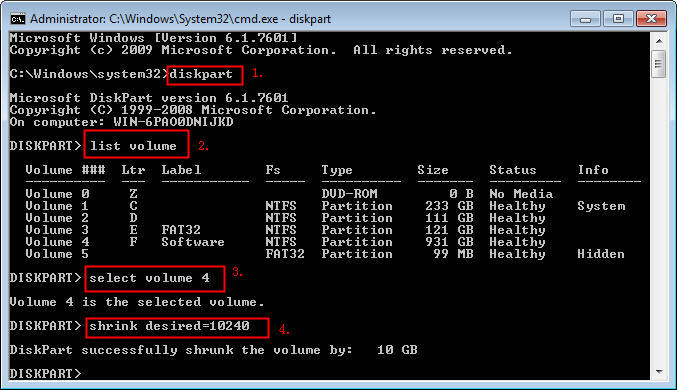The image size is (677, 390).
Task: Click the 'Volume 4' row label
Action: [x=57, y=242]
